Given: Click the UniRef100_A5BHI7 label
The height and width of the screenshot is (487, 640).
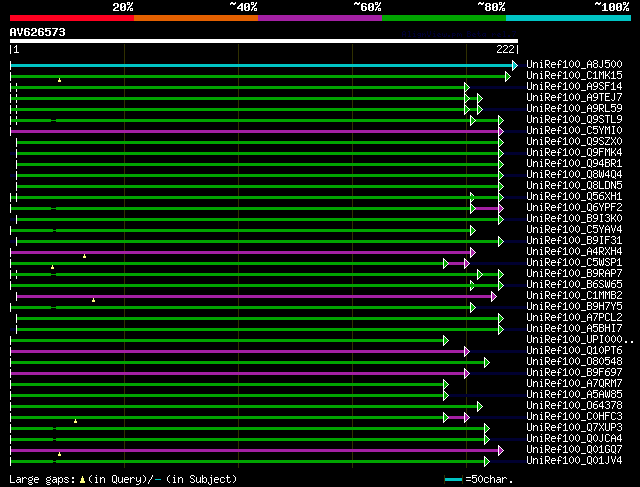Looking at the screenshot, I should tap(574, 328).
